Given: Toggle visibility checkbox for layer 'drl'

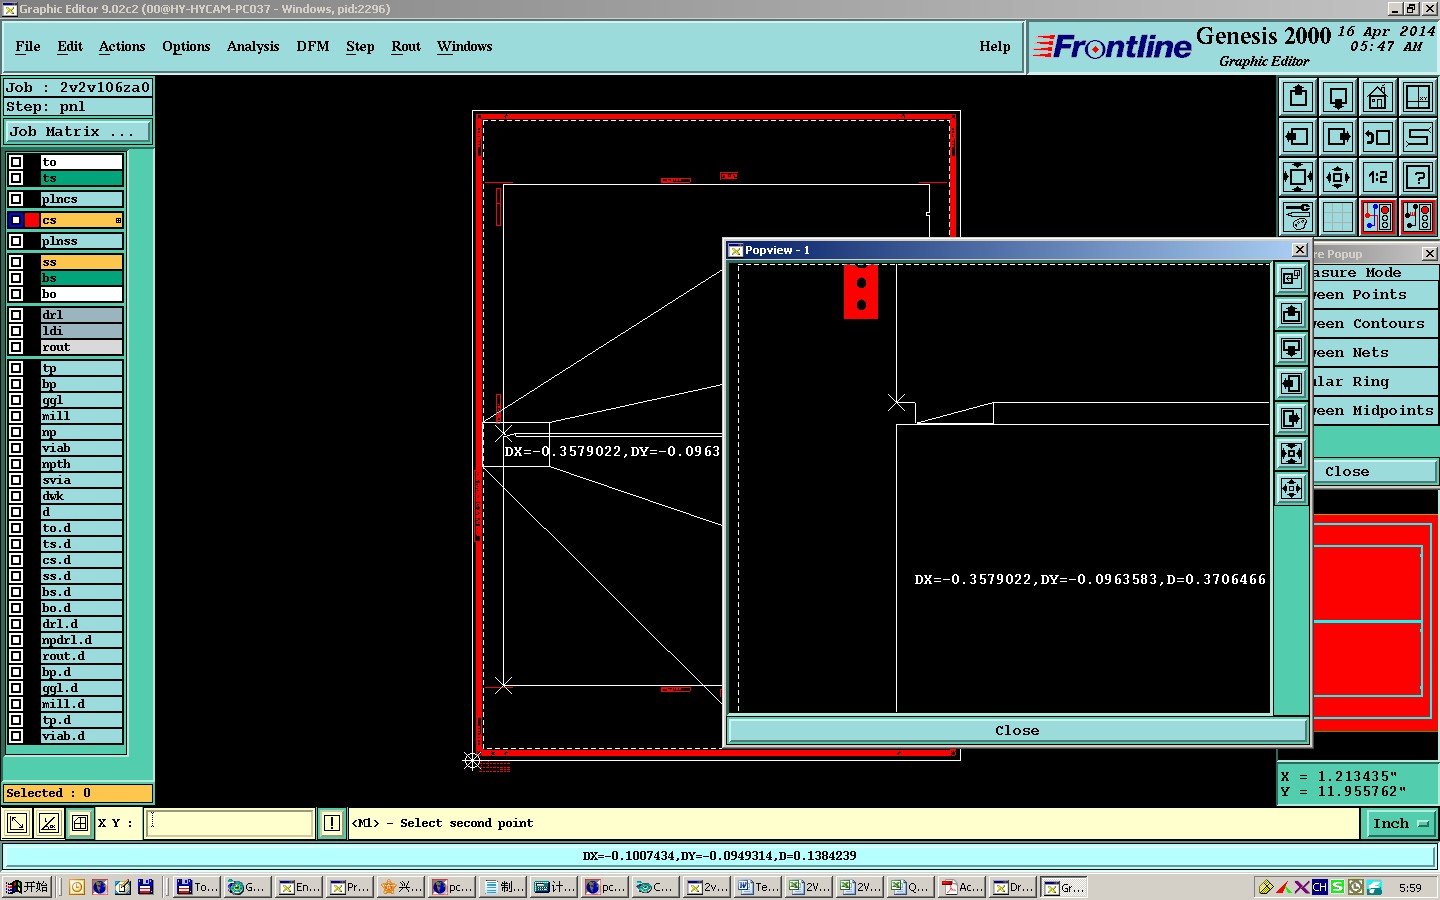Looking at the screenshot, I should click(x=16, y=315).
